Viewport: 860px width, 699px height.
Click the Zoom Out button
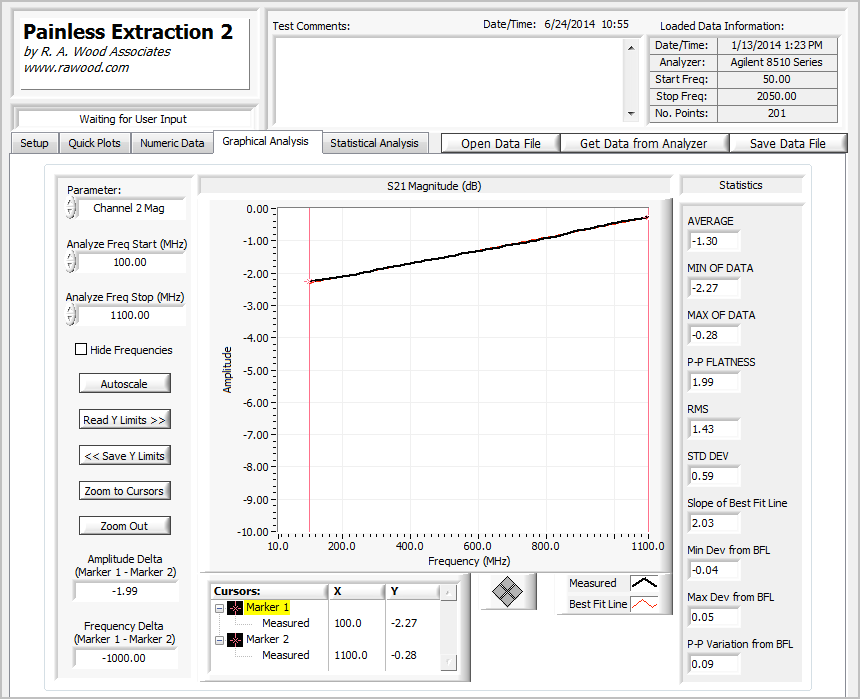point(125,526)
